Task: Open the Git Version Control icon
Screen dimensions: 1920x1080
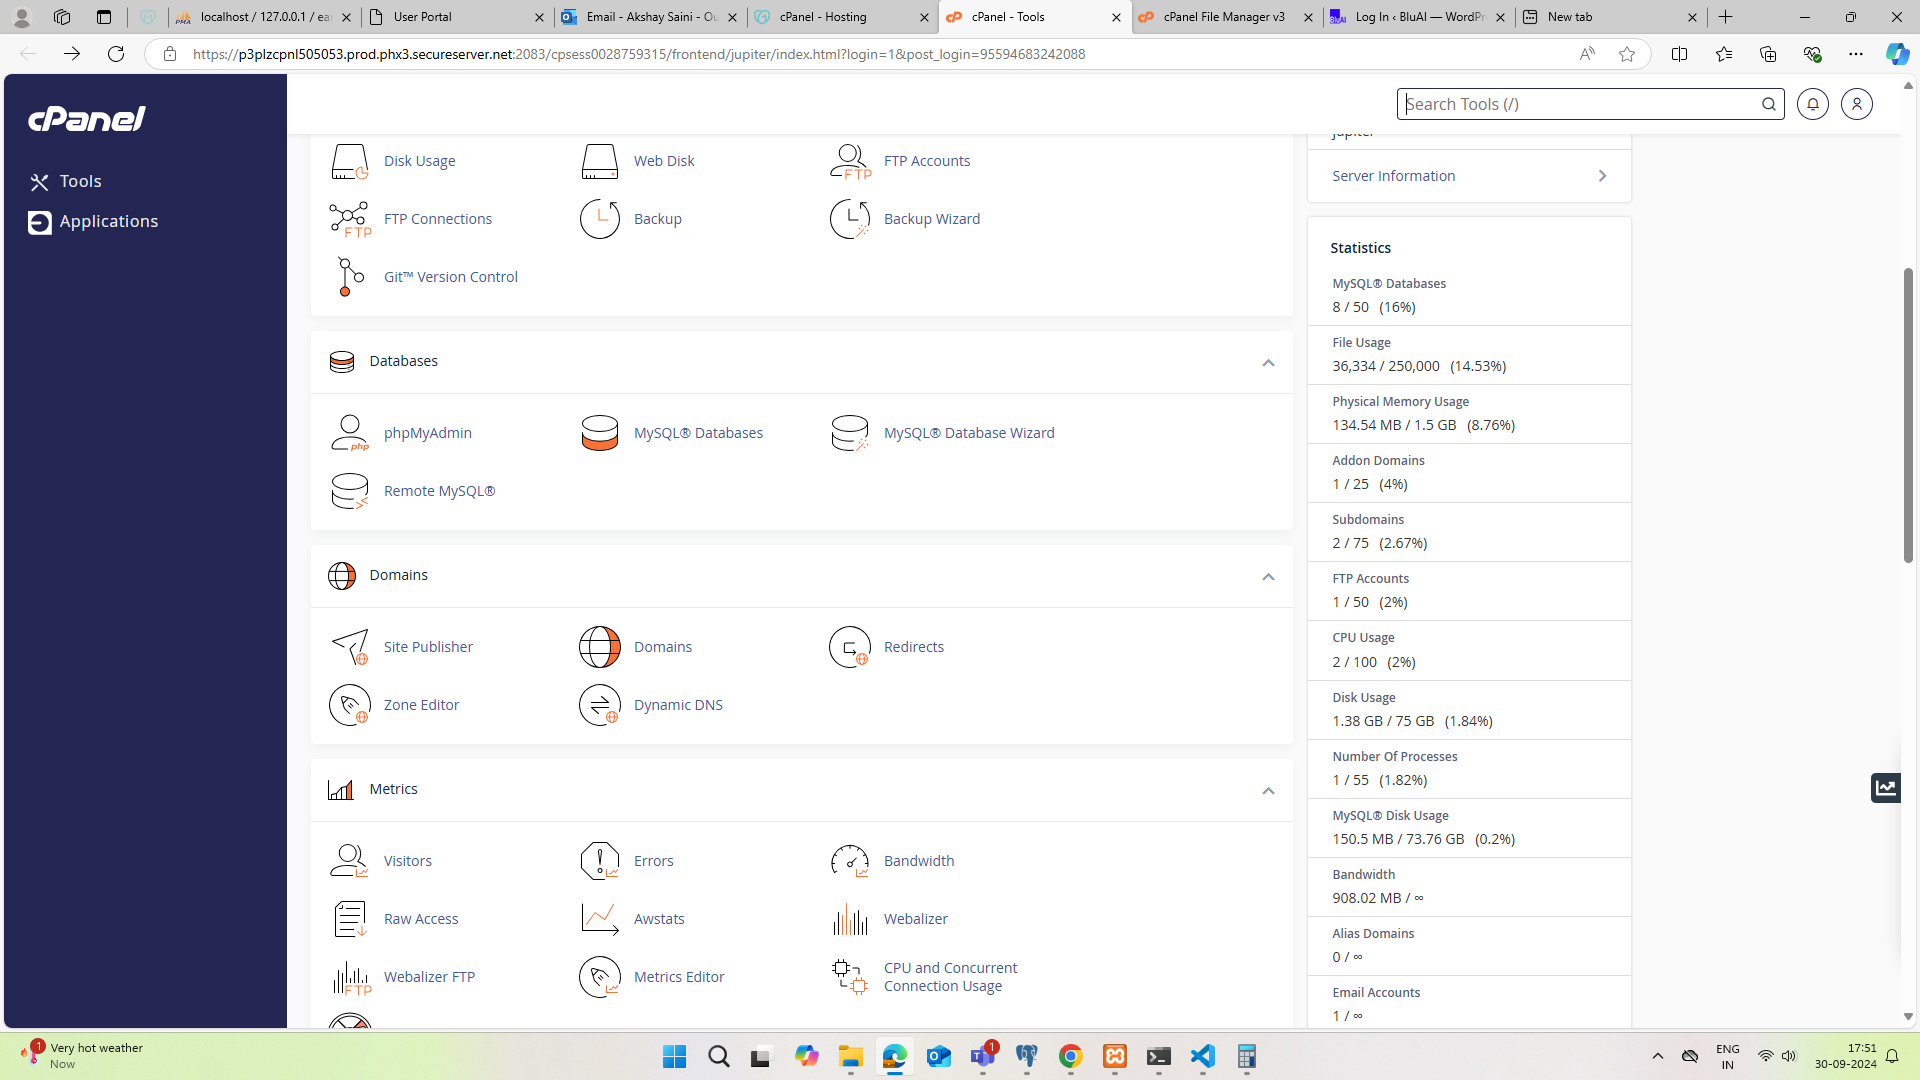Action: tap(350, 277)
